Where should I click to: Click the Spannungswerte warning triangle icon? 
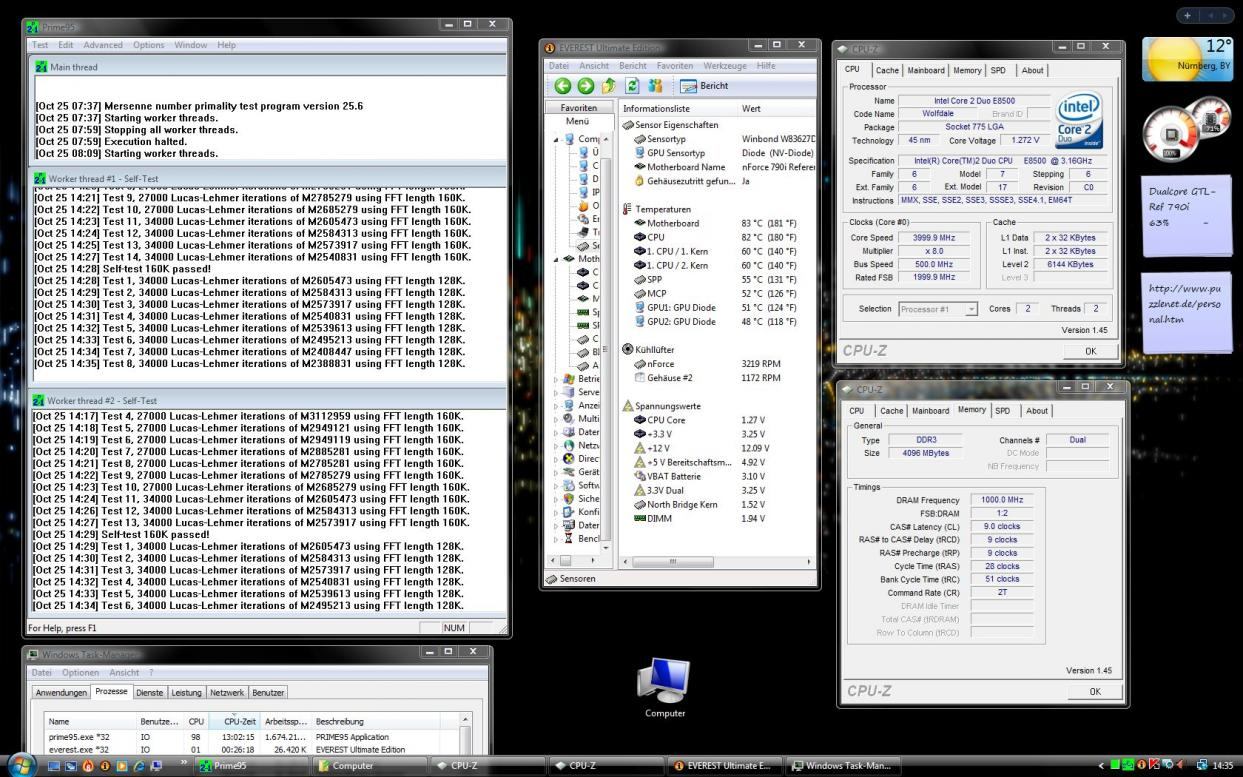[x=628, y=406]
